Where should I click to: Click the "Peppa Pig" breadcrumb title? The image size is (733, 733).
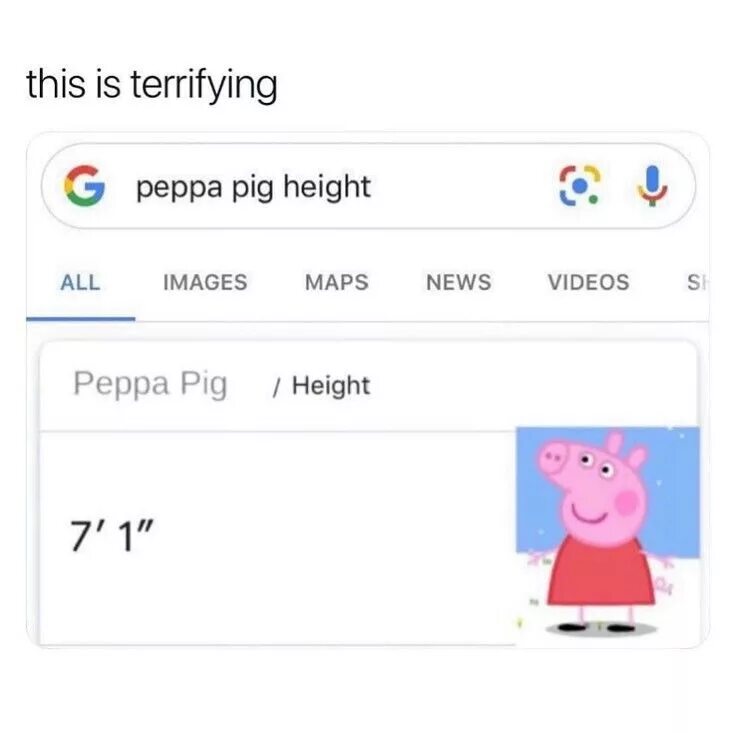pos(150,384)
